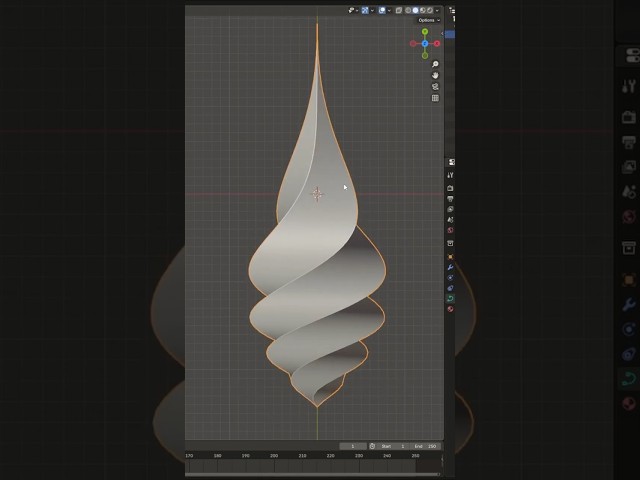Open the outliner editor type icon
Viewport: 640px width, 480px height.
[x=452, y=10]
